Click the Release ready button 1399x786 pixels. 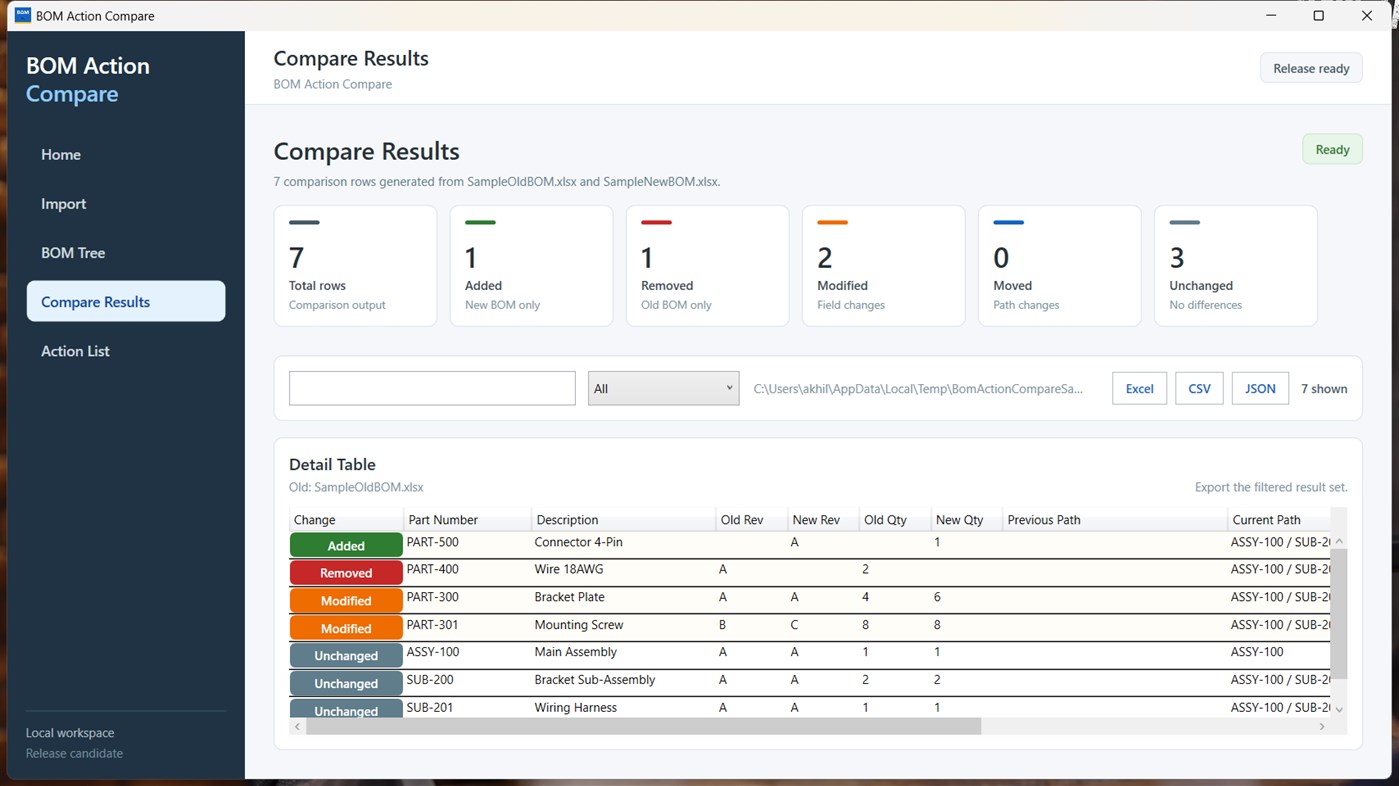(x=1311, y=68)
